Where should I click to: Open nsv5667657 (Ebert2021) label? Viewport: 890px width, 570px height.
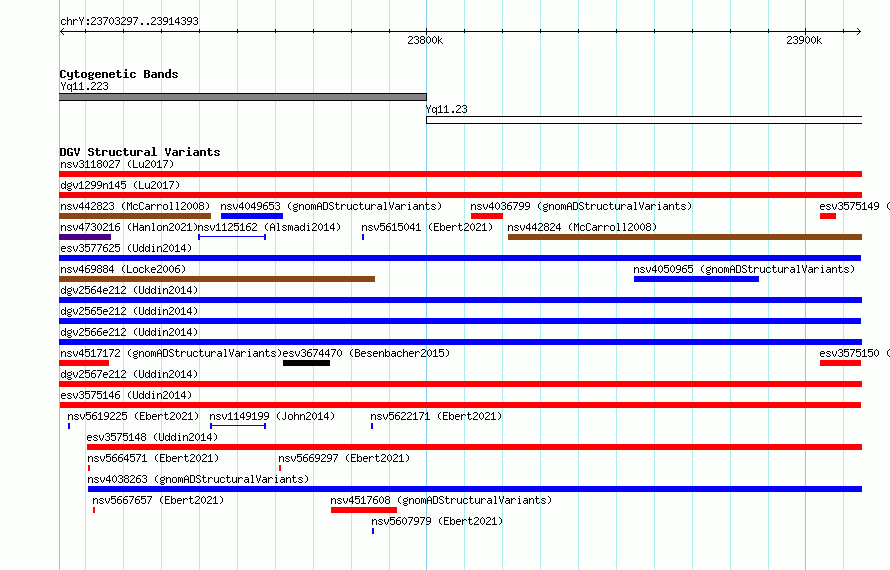pos(158,500)
